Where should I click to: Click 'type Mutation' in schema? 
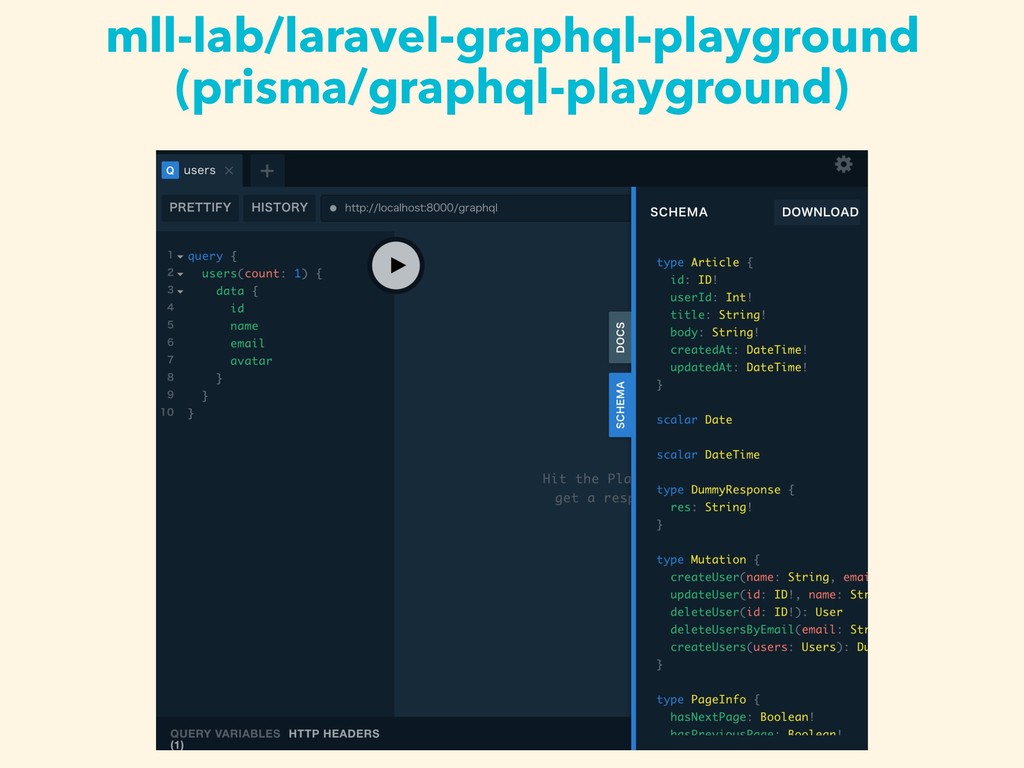[701, 560]
